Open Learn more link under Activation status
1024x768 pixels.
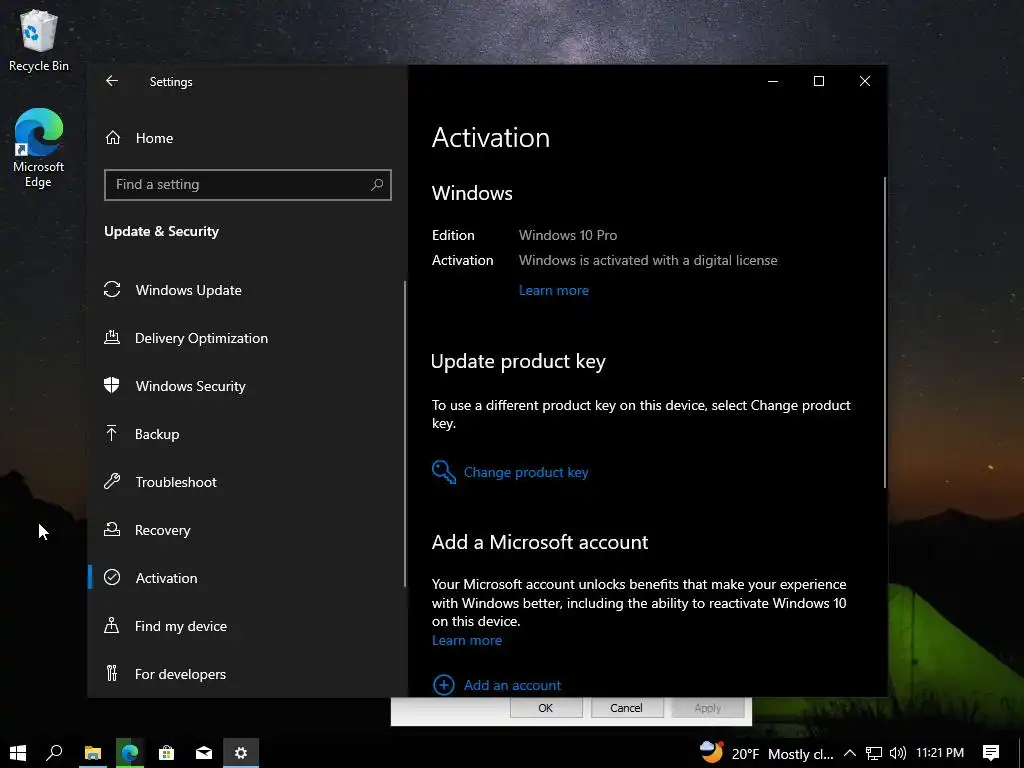point(553,291)
